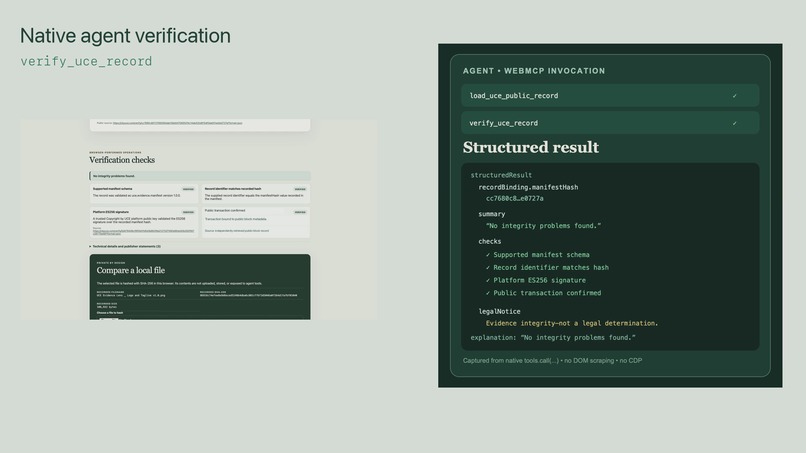Image resolution: width=806 pixels, height=453 pixels.
Task: Click the 'Structured result' heading
Action: [x=530, y=148]
